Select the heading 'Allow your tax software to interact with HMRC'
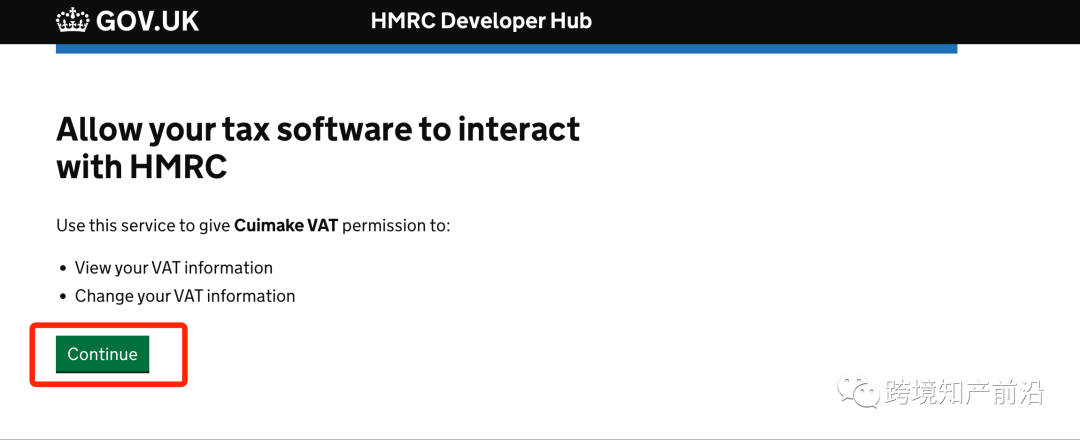This screenshot has width=1080, height=440. [318, 148]
